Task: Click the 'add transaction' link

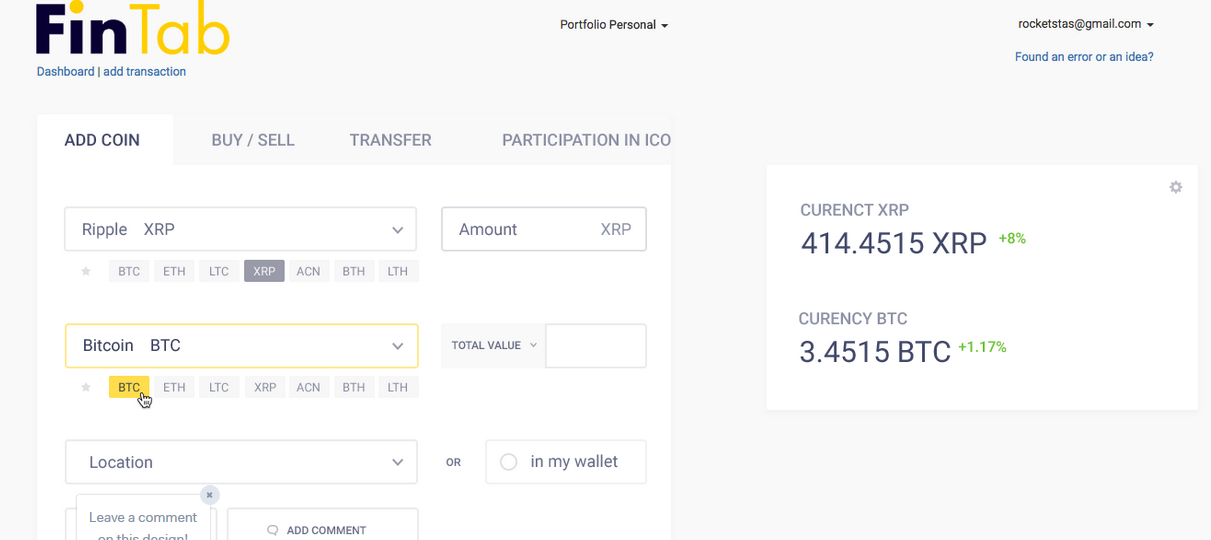Action: coord(144,72)
